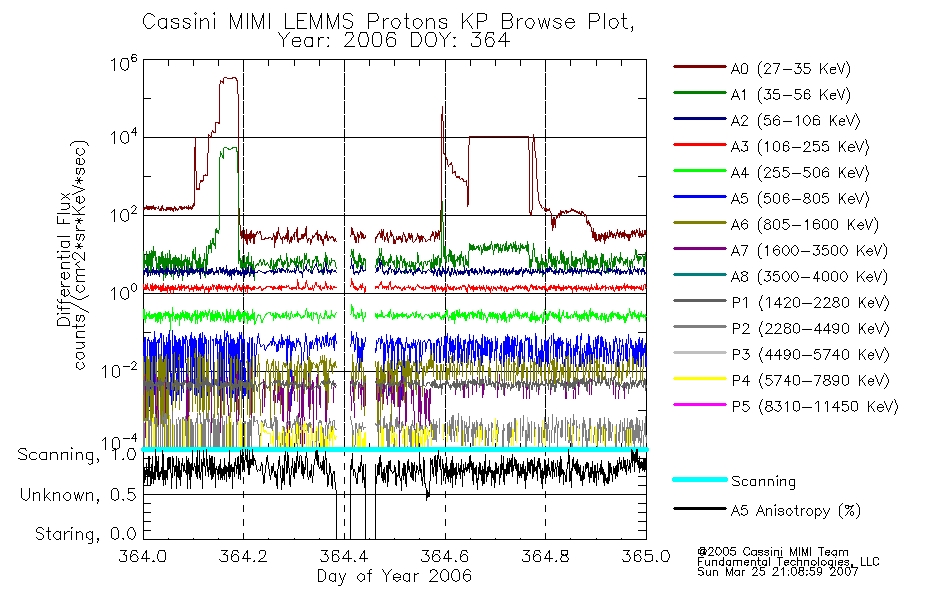Click the cyan Scanning legend line swatch

click(x=699, y=479)
